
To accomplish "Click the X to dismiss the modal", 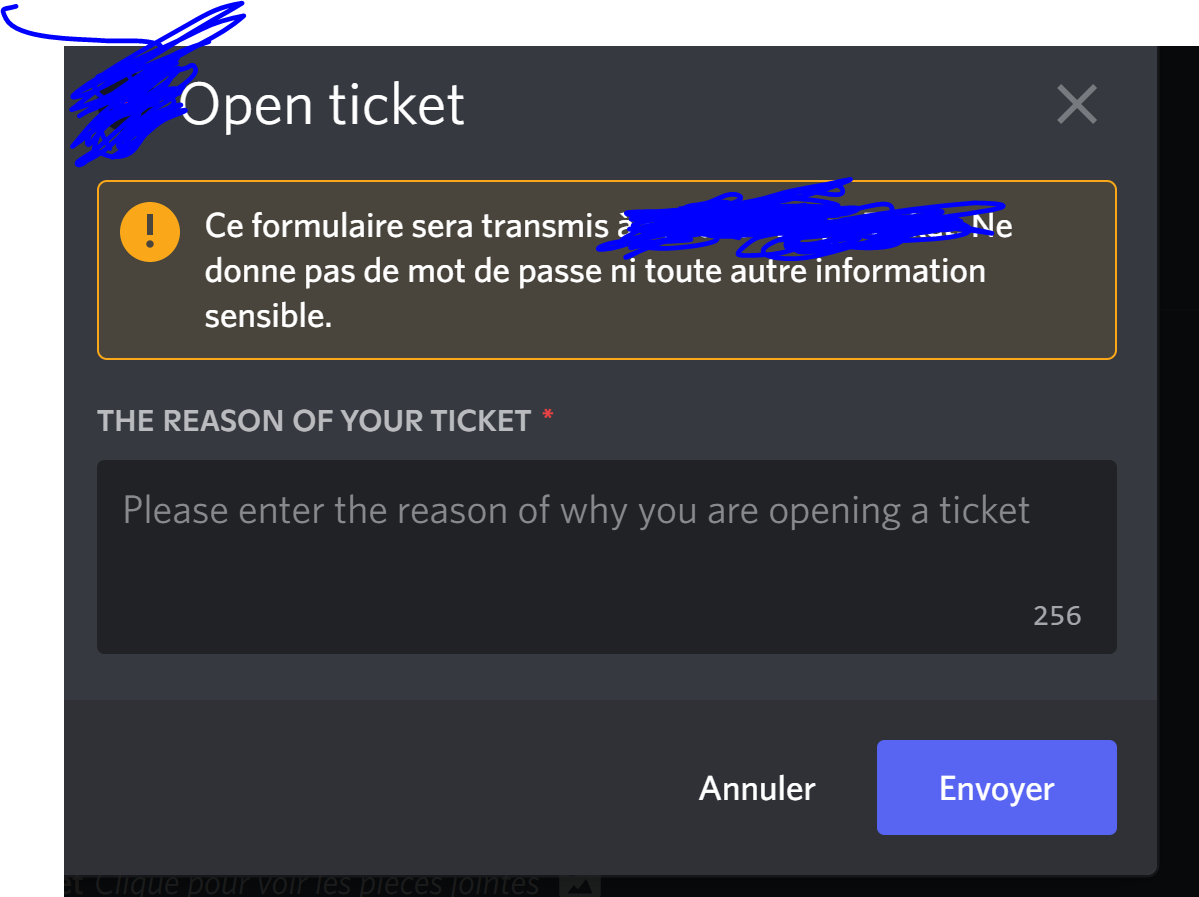I will click(x=1076, y=104).
